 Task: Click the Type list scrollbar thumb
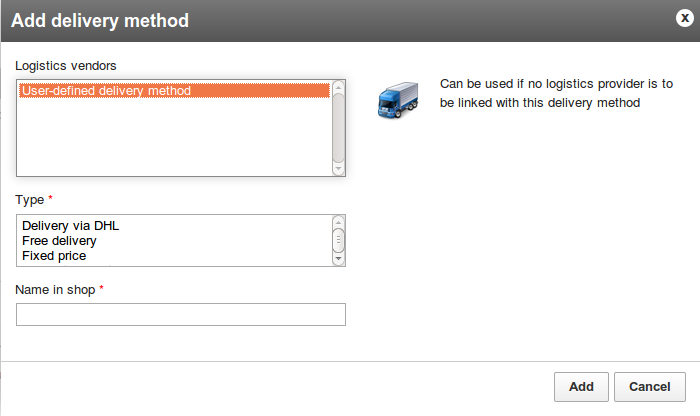(338, 240)
